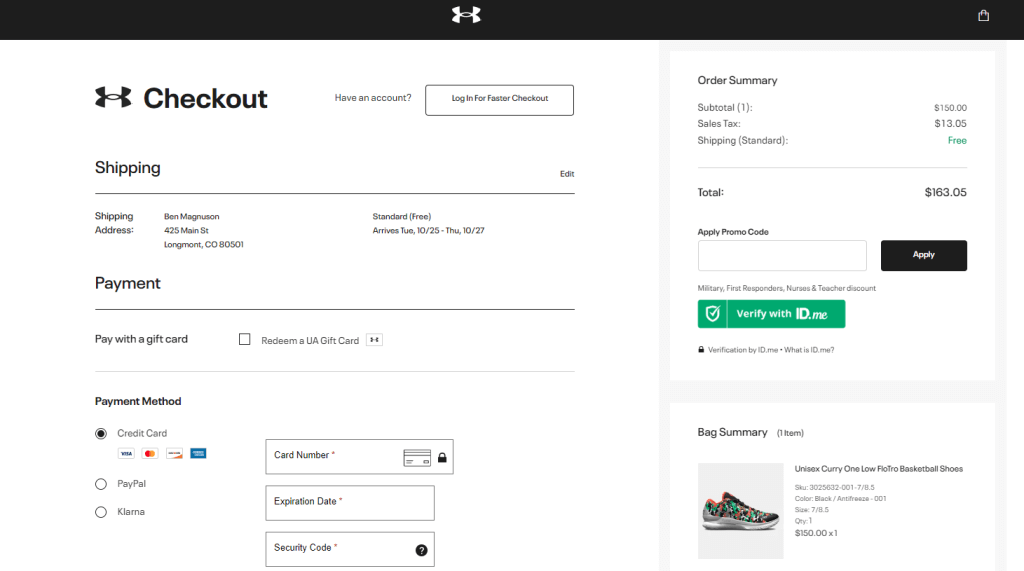The height and width of the screenshot is (571, 1024).
Task: Click the American Express card icon
Action: [x=198, y=453]
